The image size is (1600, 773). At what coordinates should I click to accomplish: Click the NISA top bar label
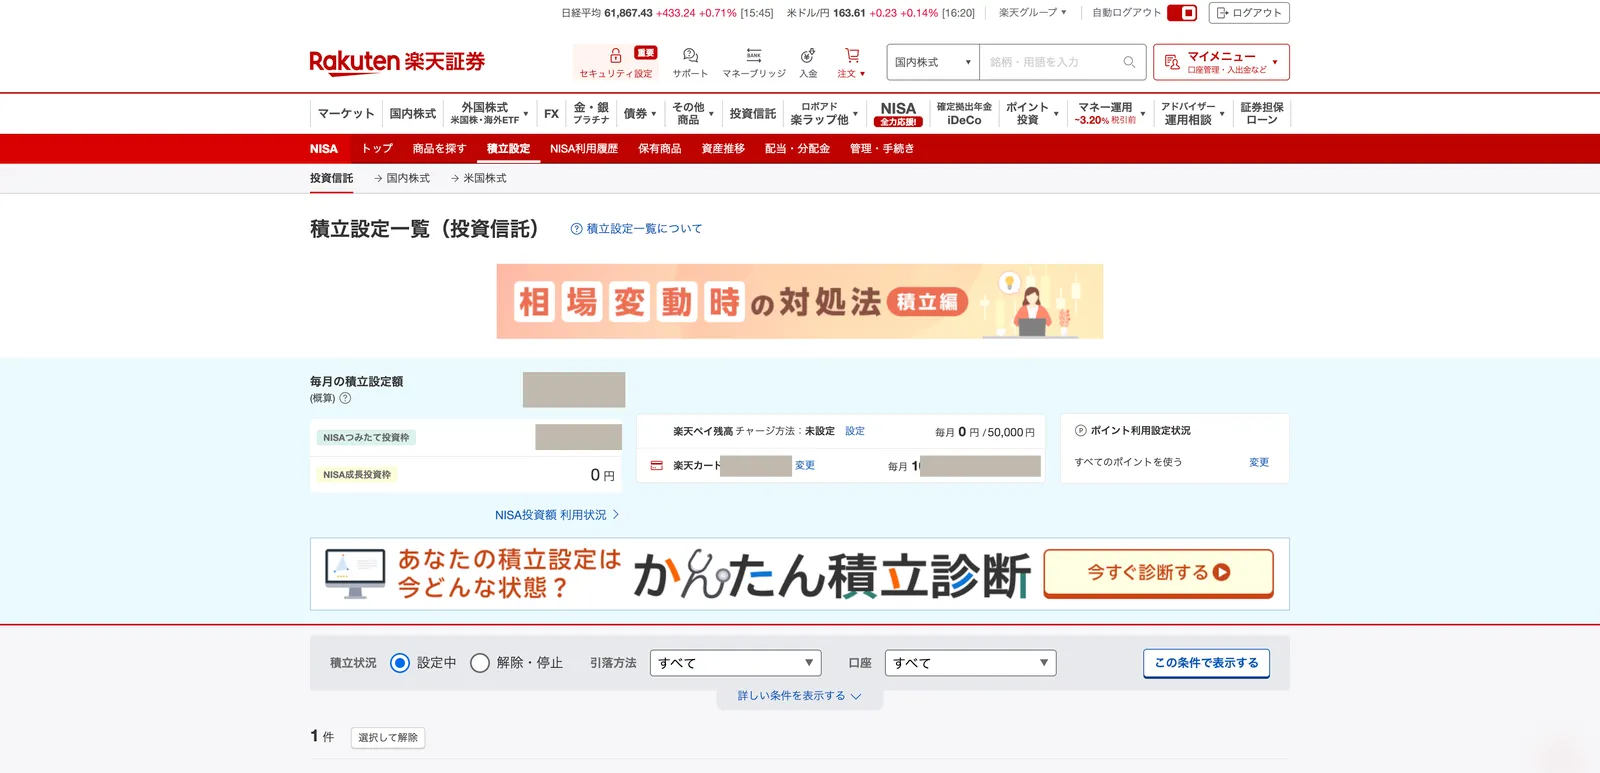pos(324,149)
